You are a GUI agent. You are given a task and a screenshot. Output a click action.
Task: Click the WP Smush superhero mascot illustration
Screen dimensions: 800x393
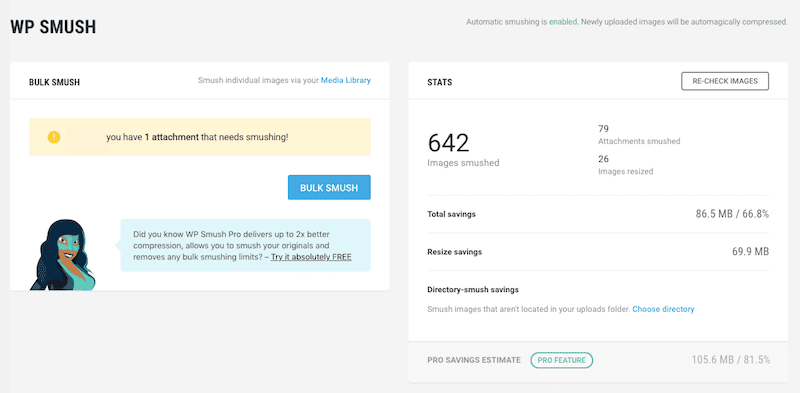point(62,255)
